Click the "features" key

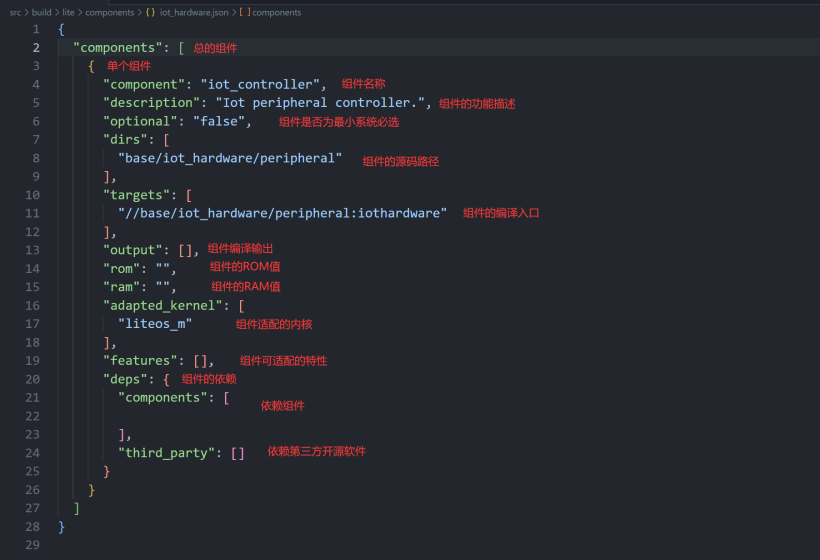pos(140,361)
